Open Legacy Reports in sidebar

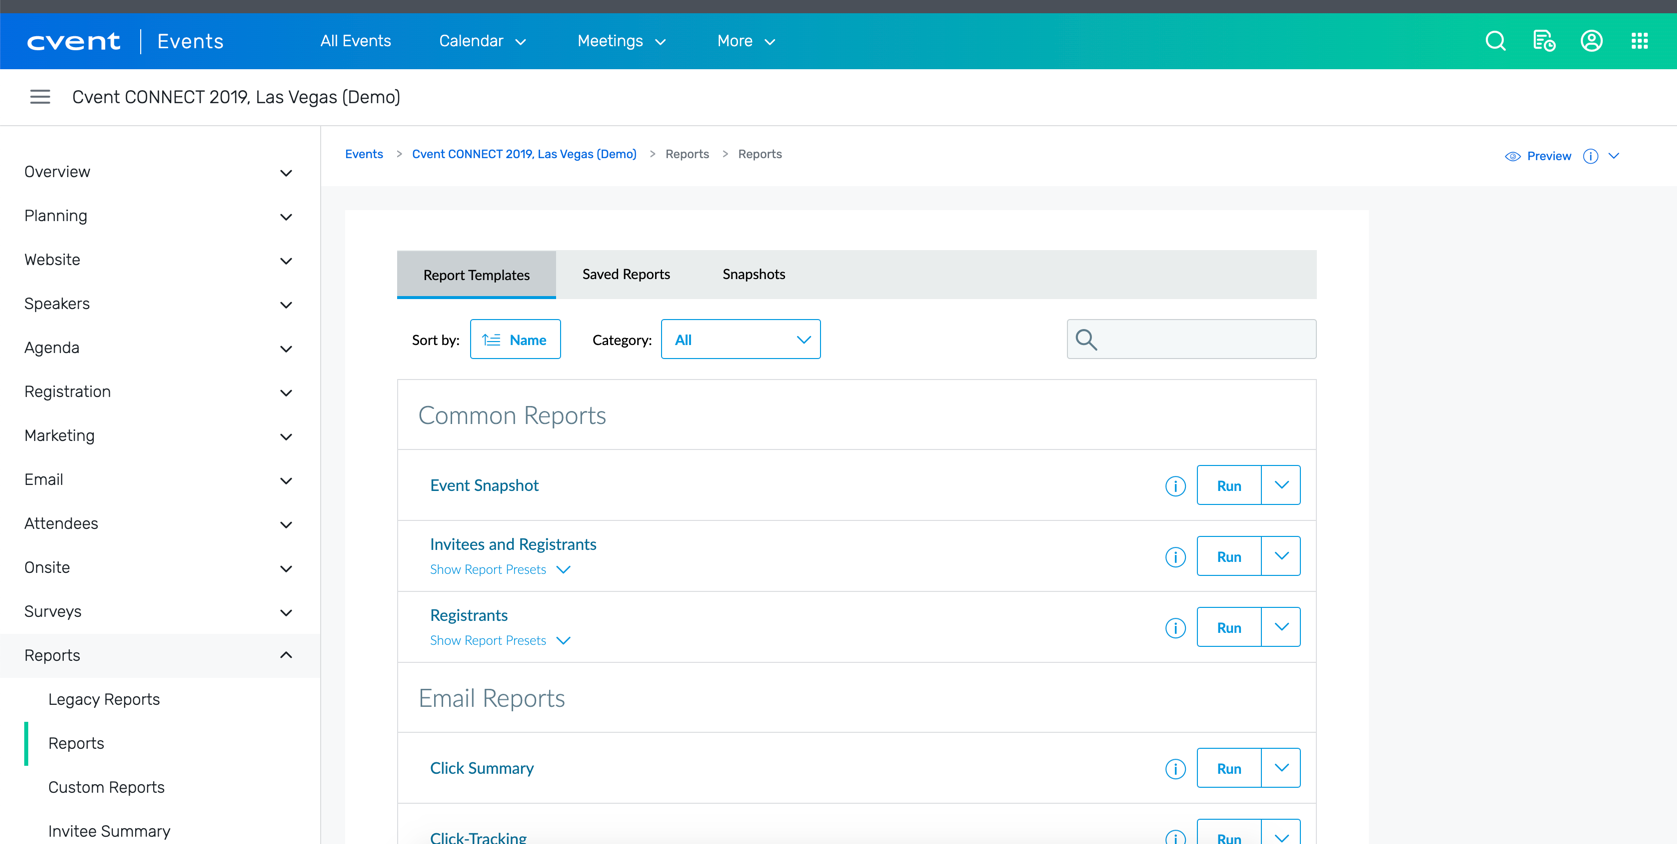(104, 700)
